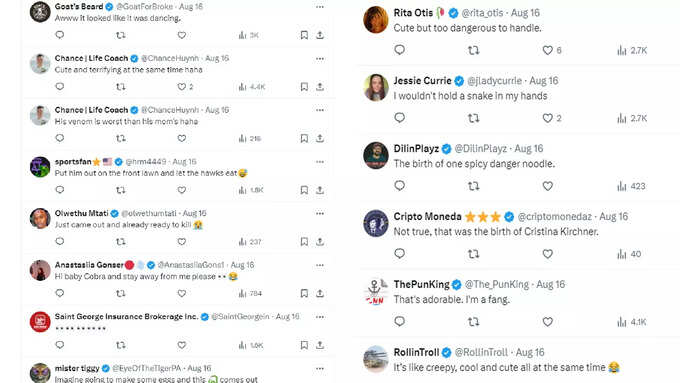This screenshot has height=383, width=680.
Task: Like Cripto Moneda's tweet
Action: coord(548,254)
